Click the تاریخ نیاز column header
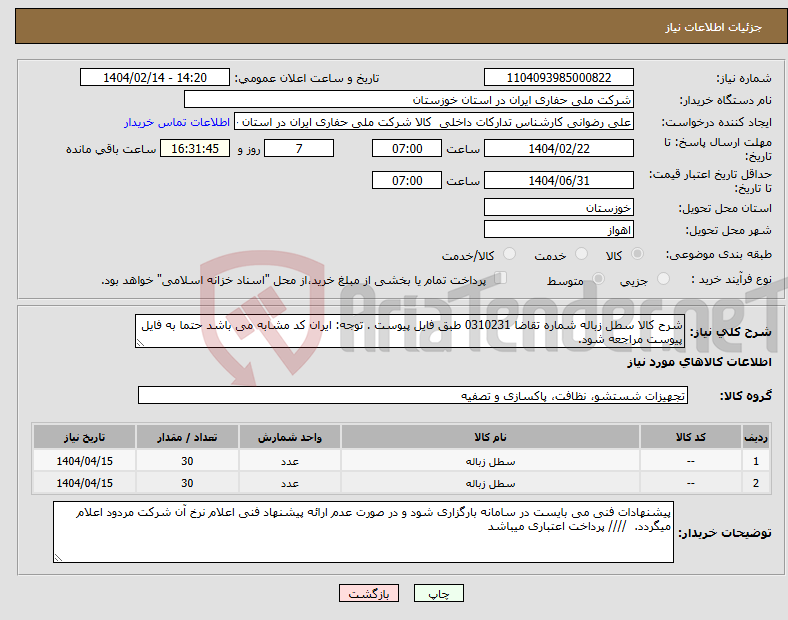788x620 pixels. pyautogui.click(x=84, y=437)
